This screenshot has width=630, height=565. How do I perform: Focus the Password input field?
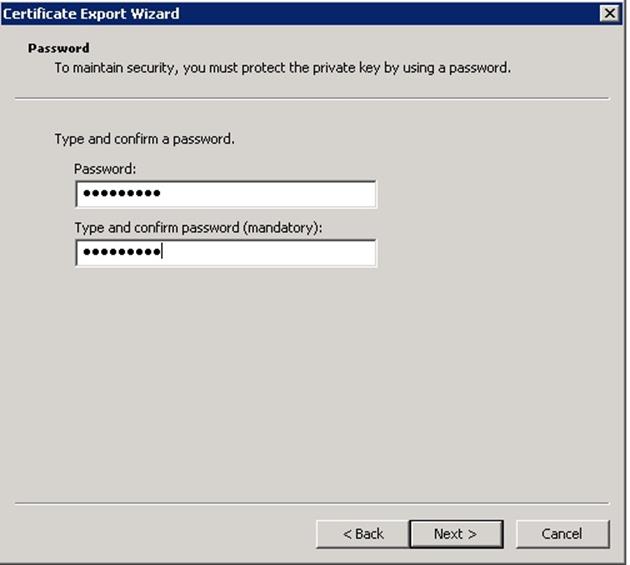click(225, 194)
